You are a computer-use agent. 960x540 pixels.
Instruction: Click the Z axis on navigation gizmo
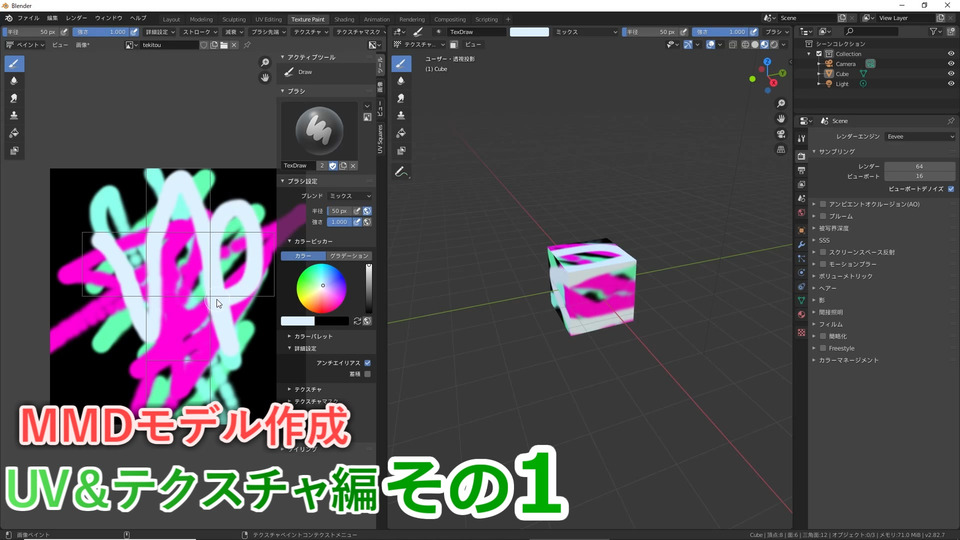point(767,62)
